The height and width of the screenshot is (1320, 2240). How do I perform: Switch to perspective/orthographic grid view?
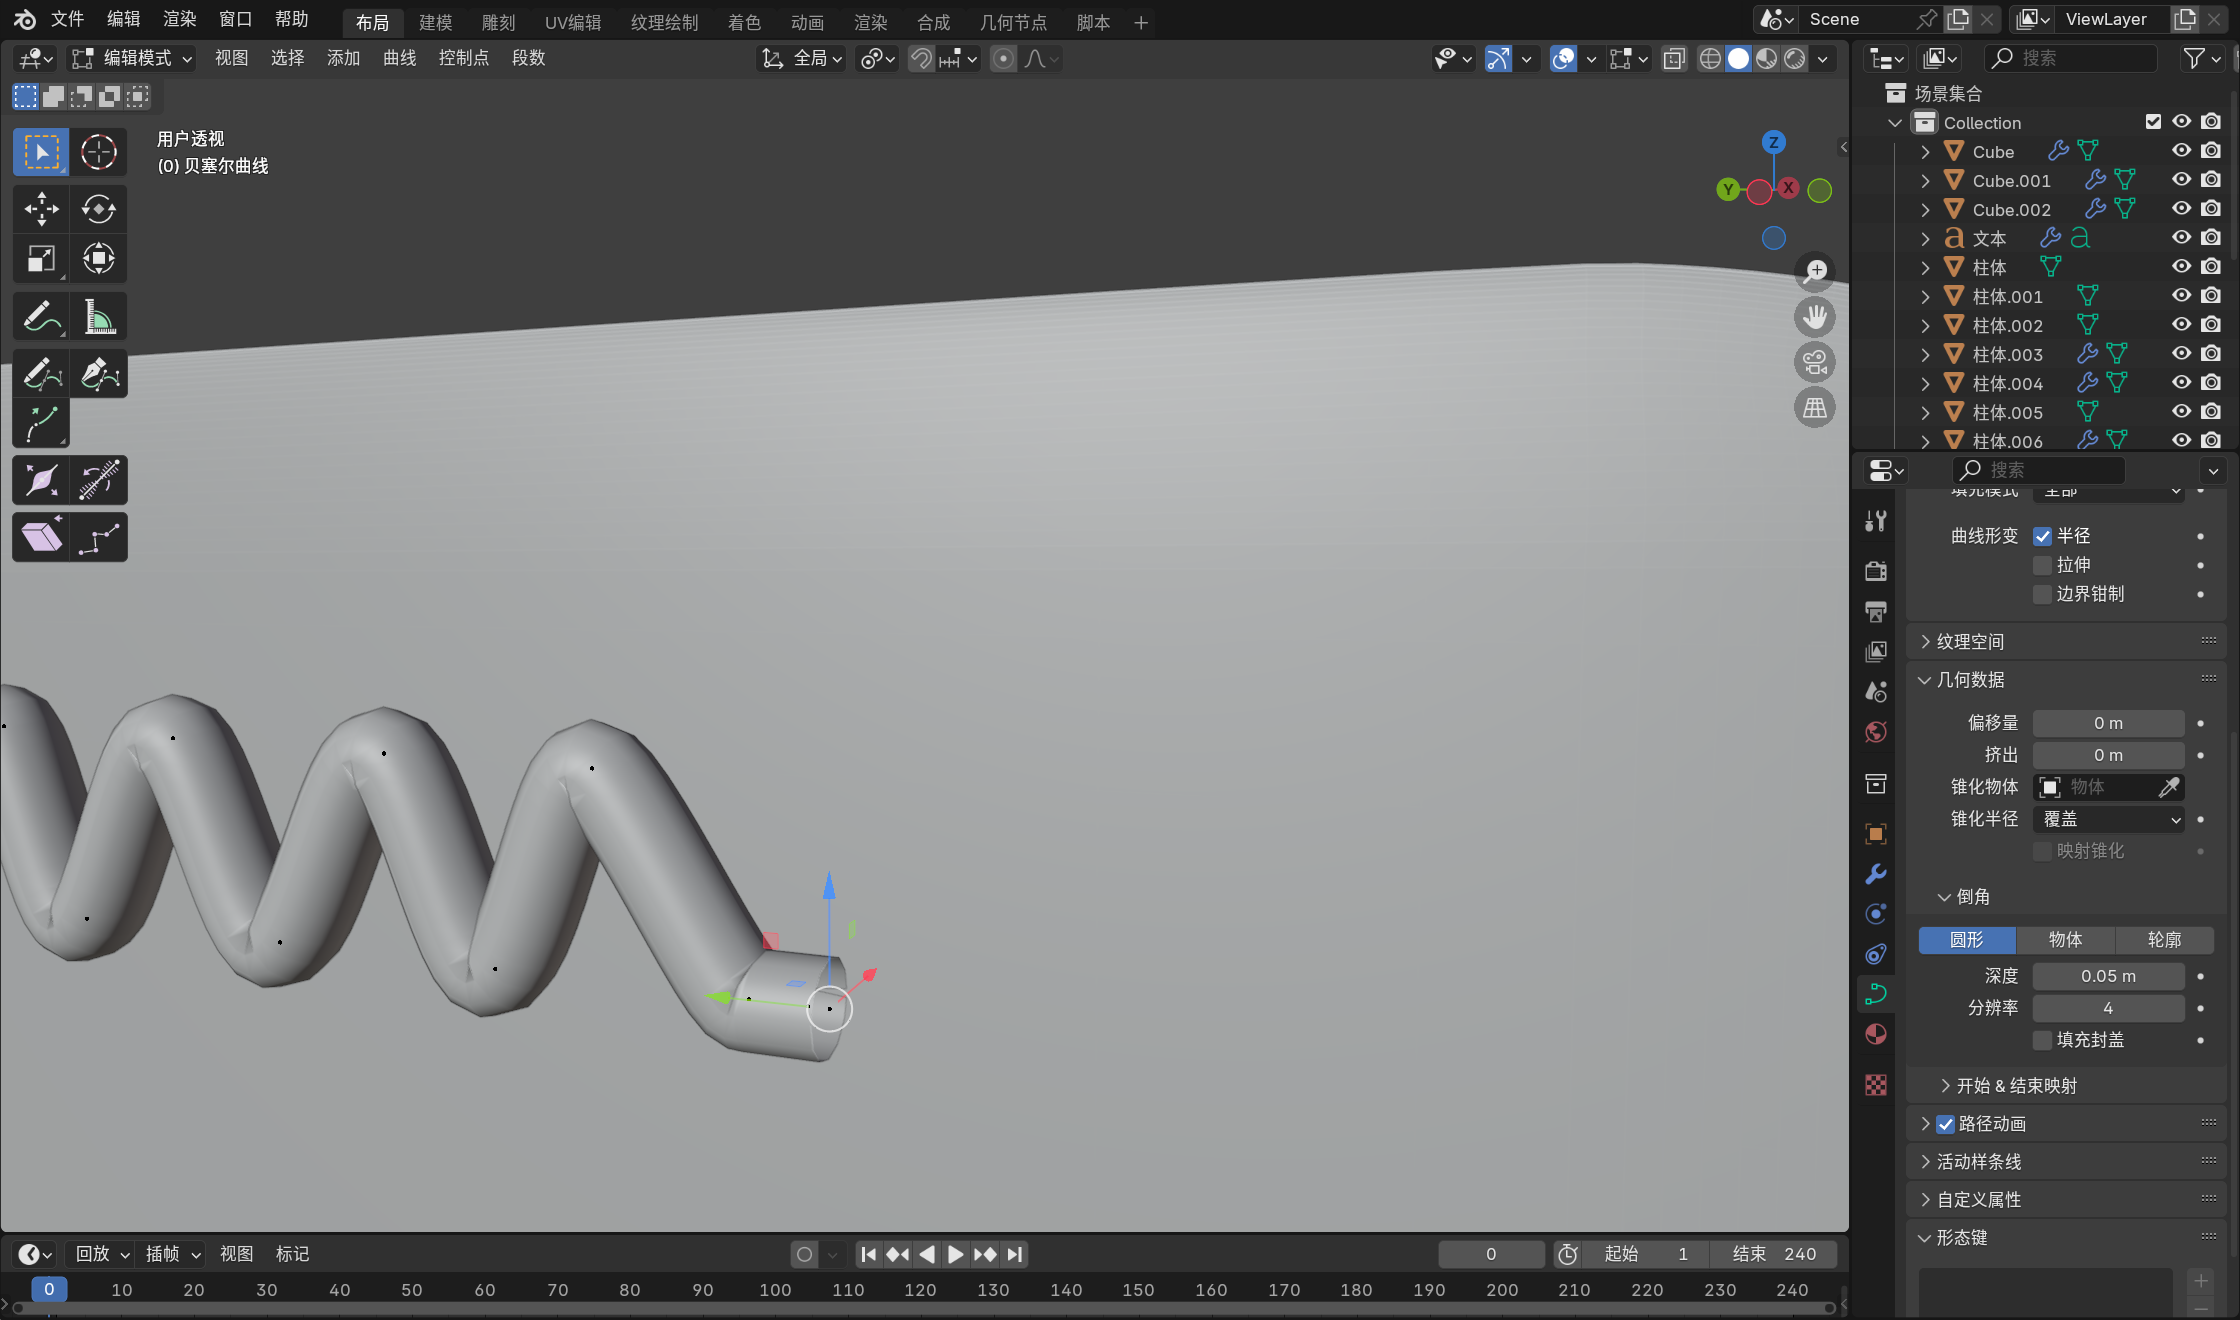point(1814,408)
